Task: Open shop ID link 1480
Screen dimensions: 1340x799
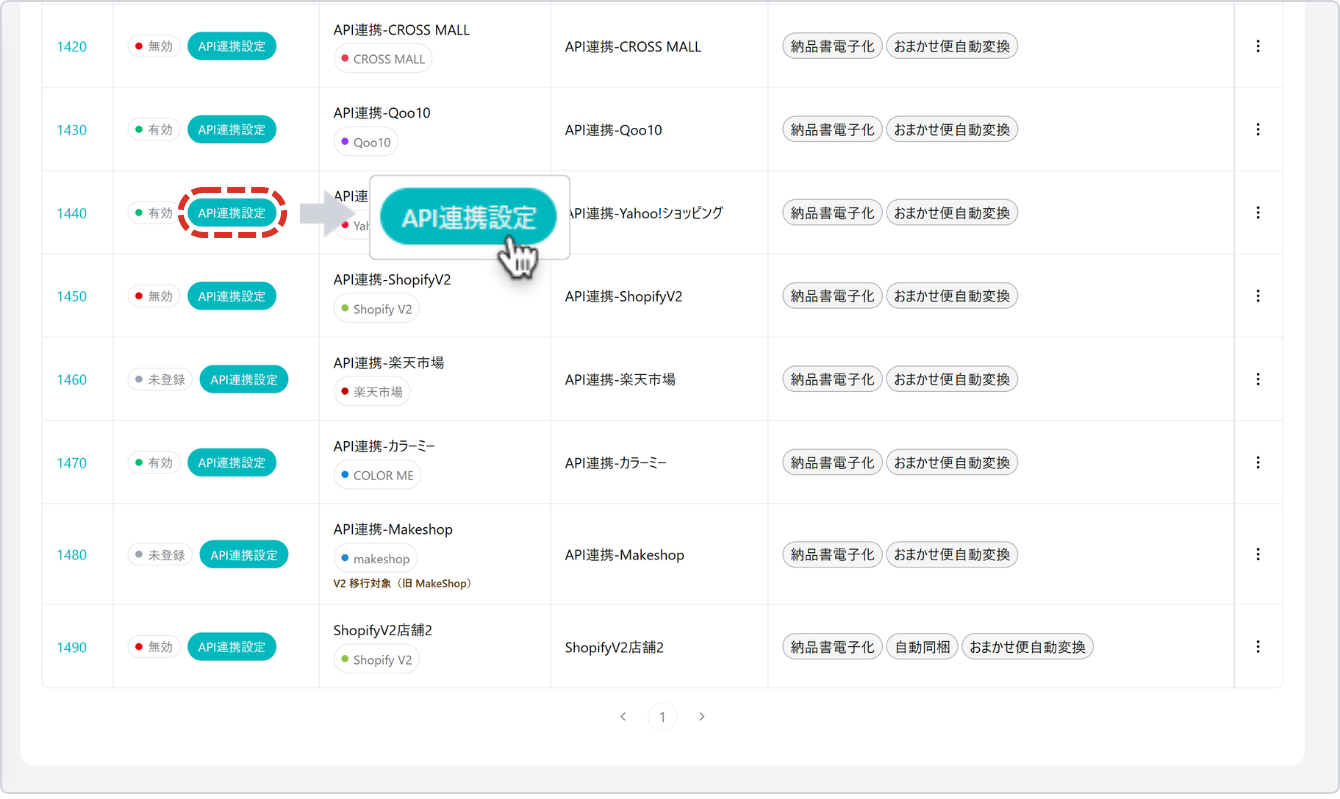Action: pyautogui.click(x=71, y=555)
